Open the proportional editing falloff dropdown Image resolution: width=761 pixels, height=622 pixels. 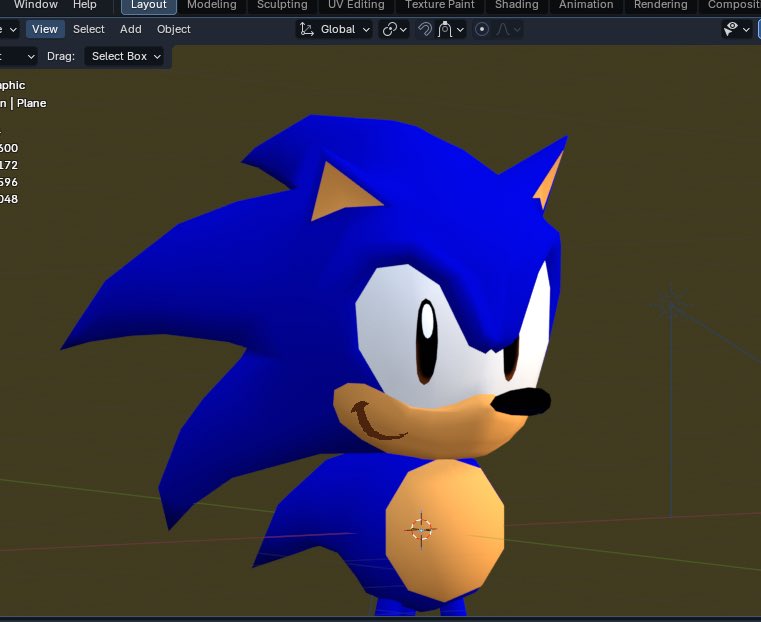pyautogui.click(x=508, y=30)
